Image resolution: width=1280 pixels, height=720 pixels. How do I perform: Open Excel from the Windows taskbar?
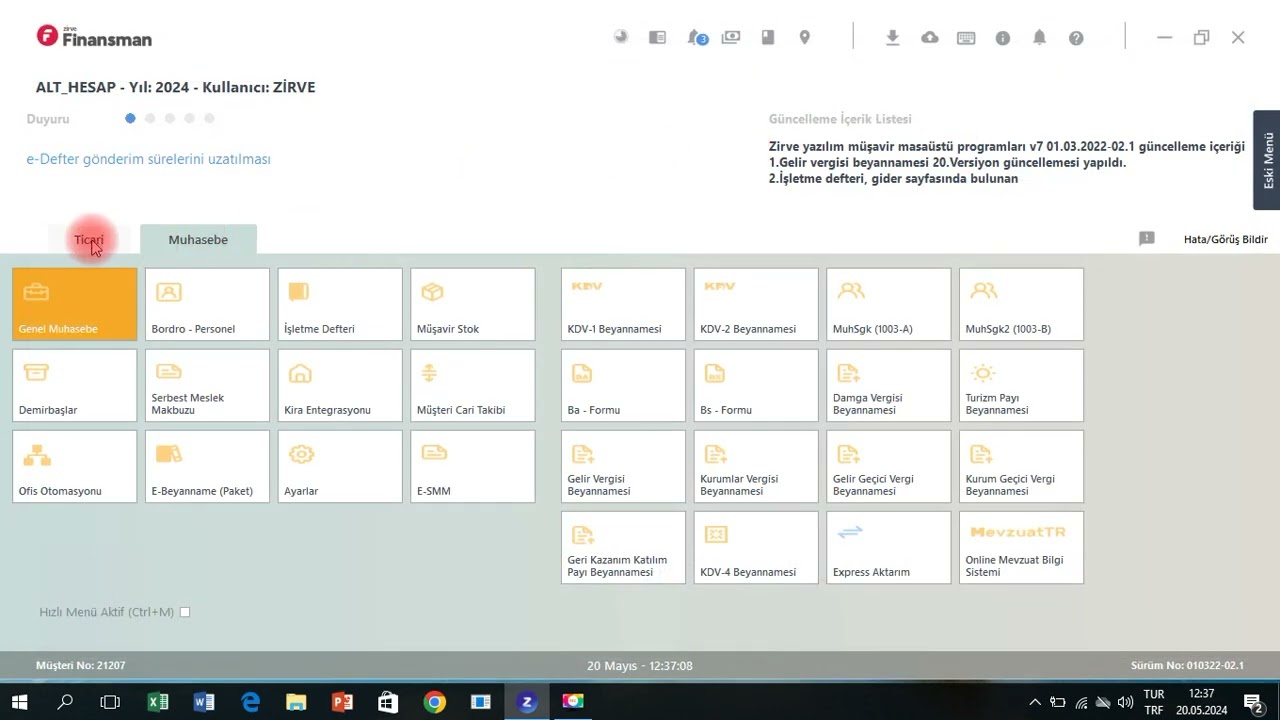tap(158, 702)
